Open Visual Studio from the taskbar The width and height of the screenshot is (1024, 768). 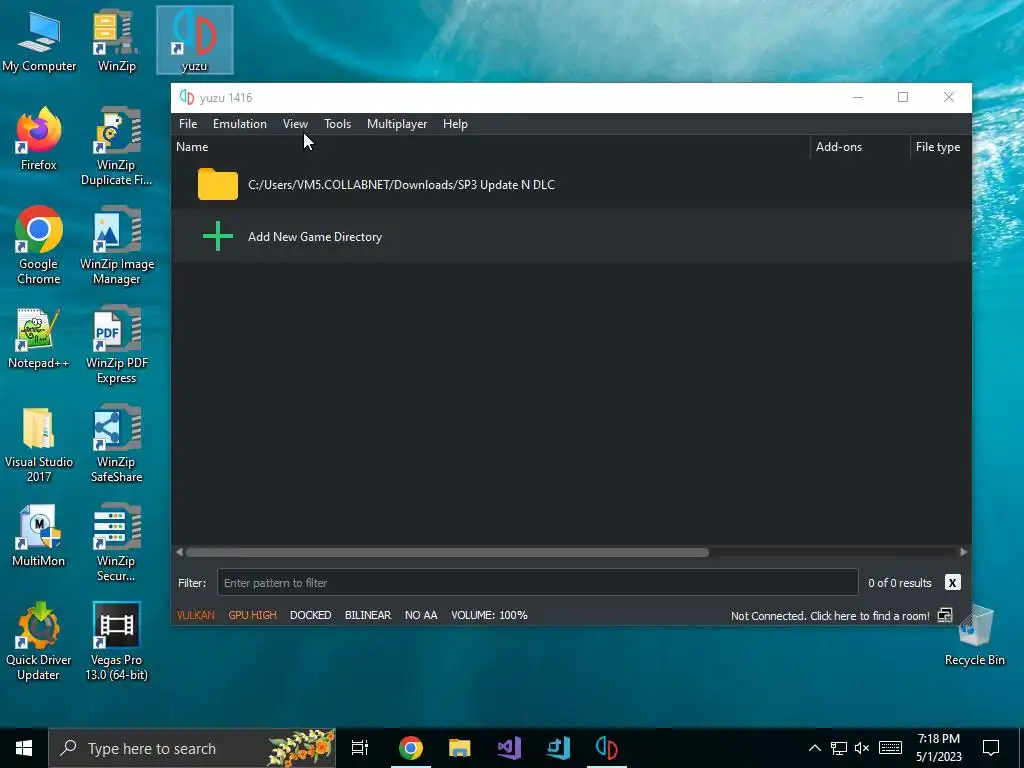point(509,748)
